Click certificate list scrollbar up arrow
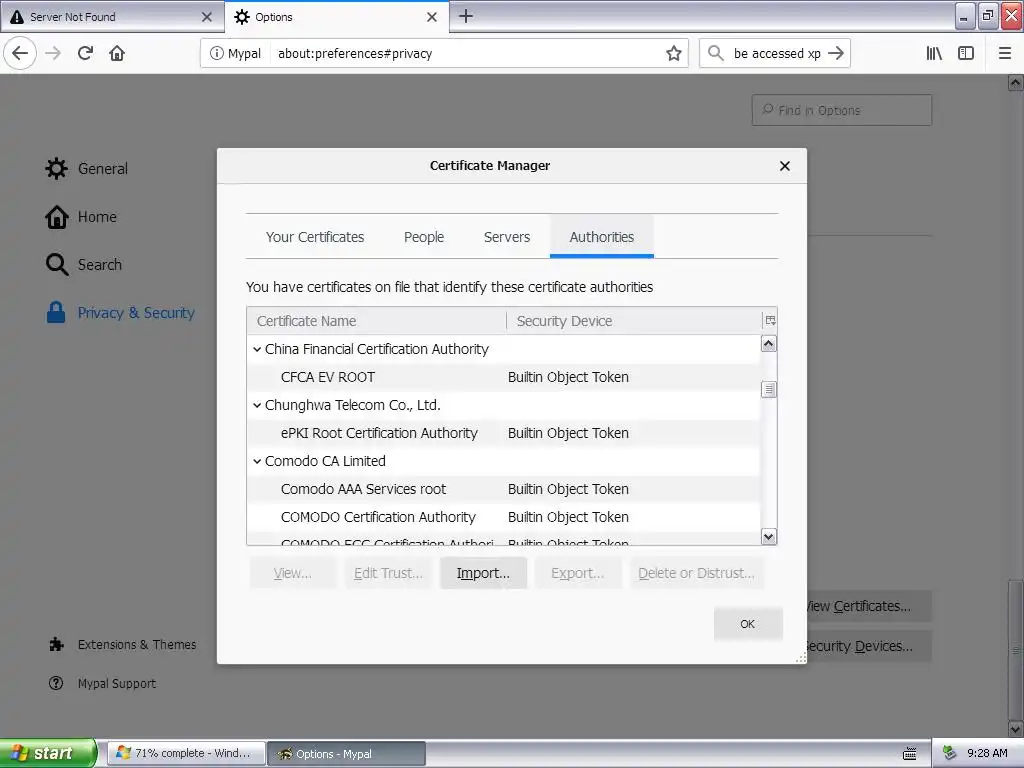 click(x=769, y=344)
